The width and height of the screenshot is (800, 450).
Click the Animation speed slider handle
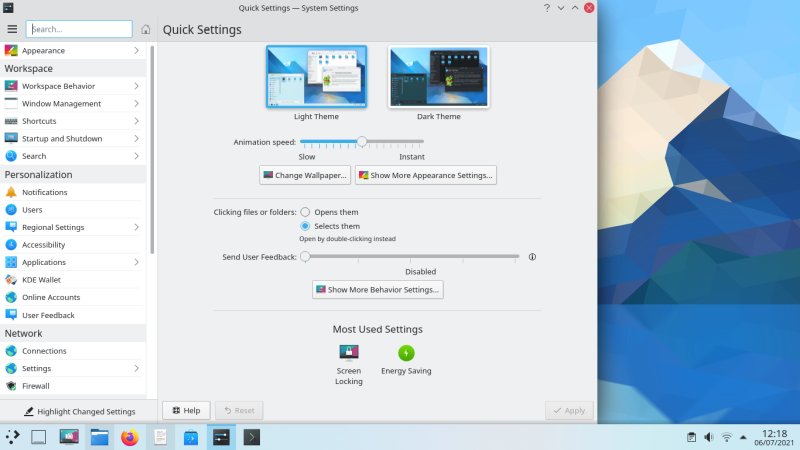[362, 142]
